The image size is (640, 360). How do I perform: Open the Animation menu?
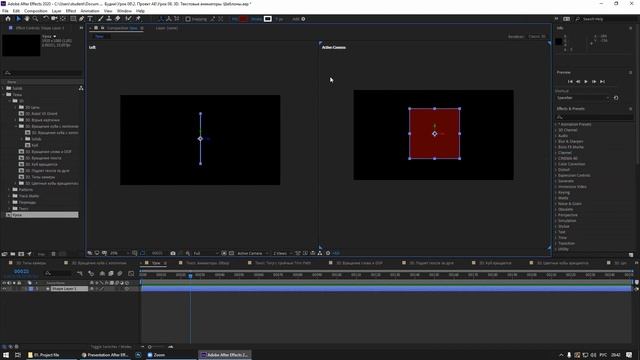point(90,11)
